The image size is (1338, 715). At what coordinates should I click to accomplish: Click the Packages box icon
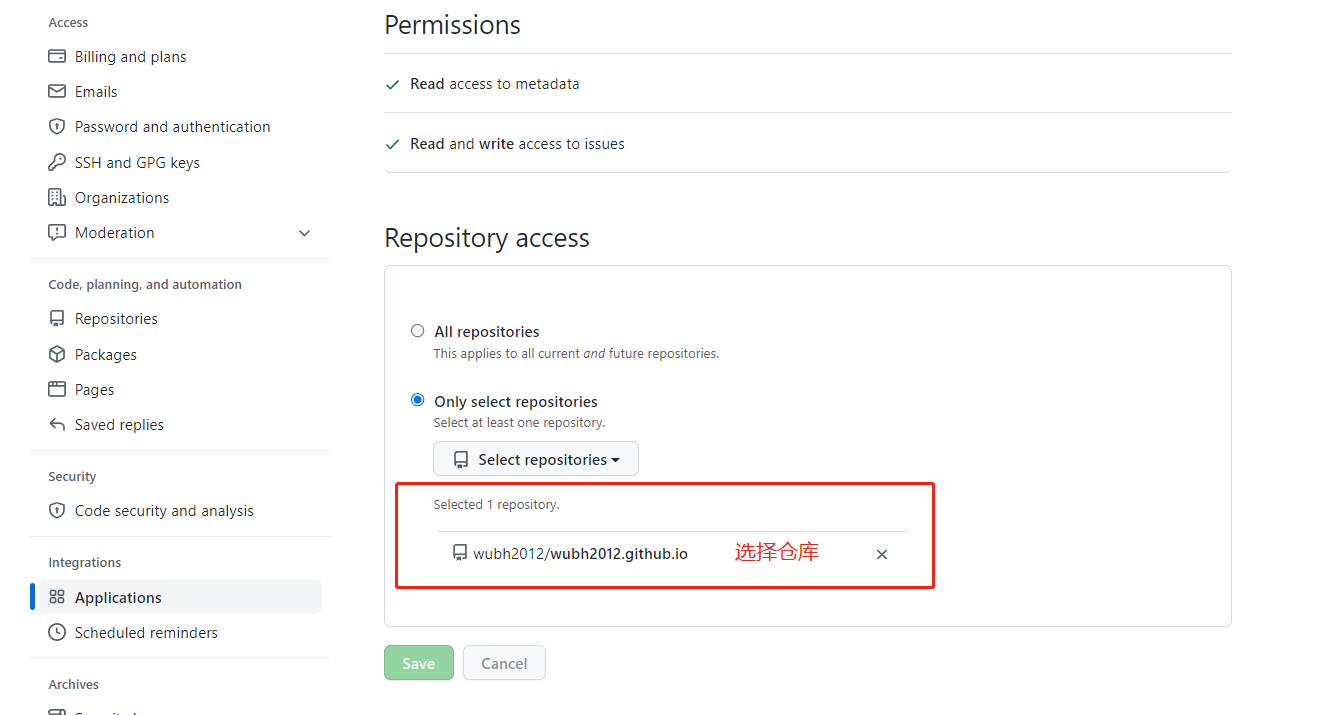57,355
